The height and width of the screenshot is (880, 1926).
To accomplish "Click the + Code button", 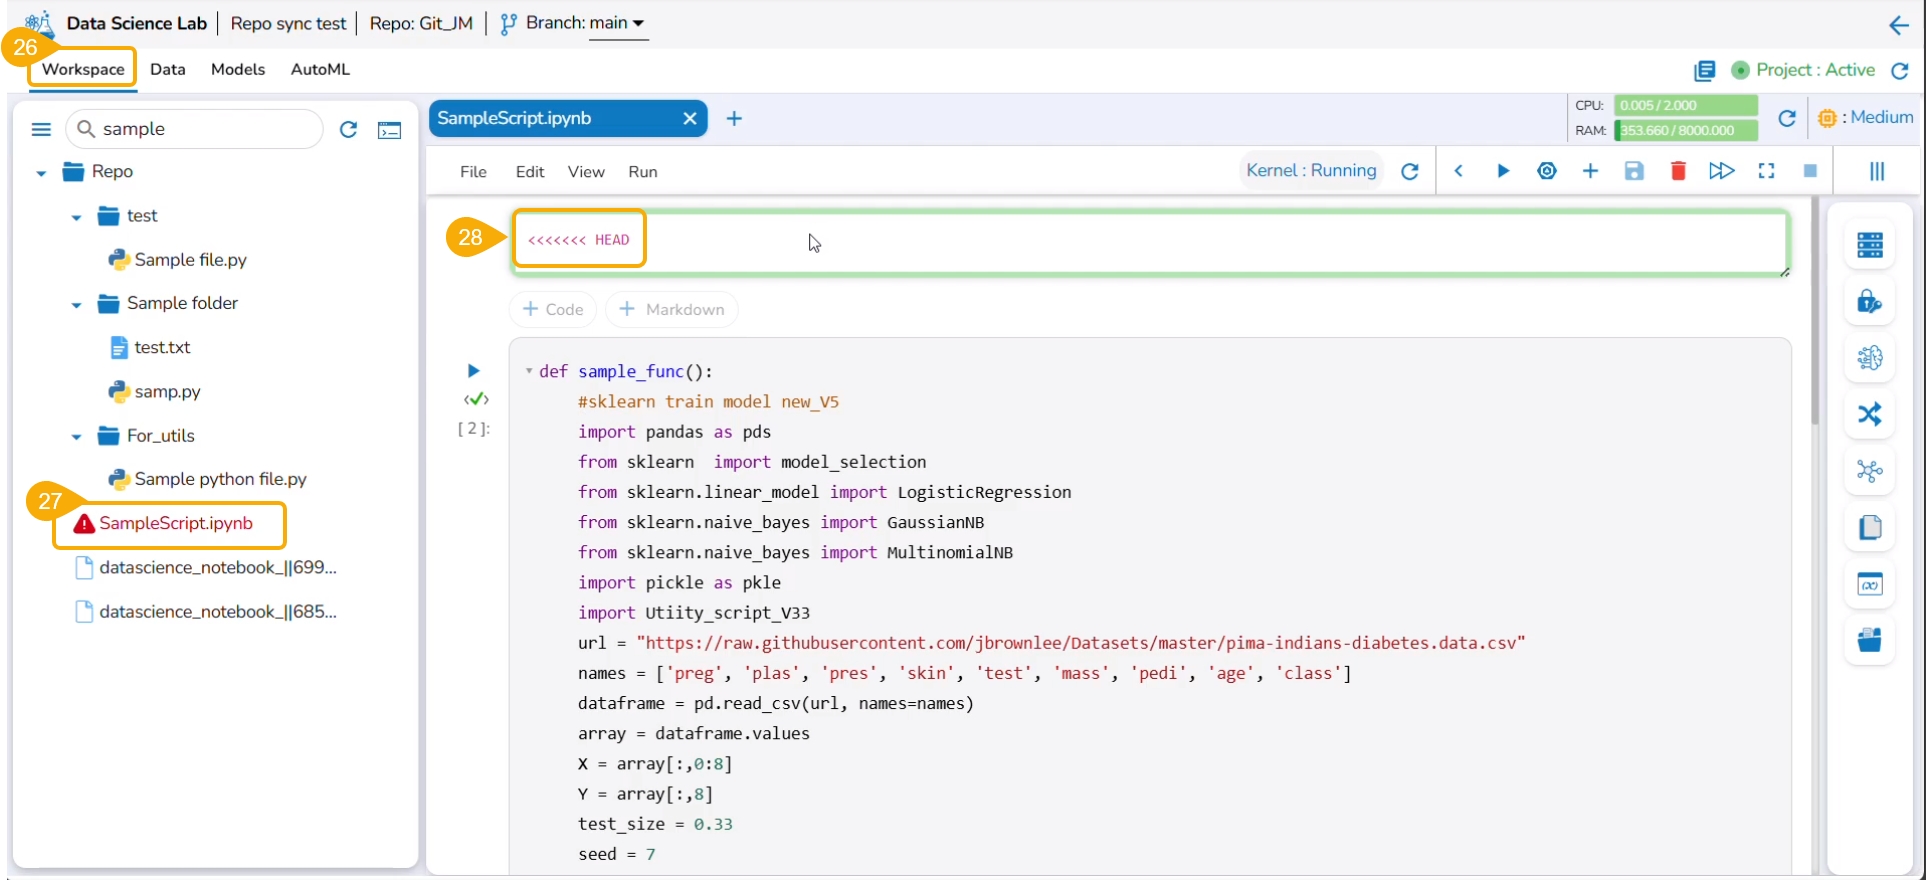I will pos(553,310).
